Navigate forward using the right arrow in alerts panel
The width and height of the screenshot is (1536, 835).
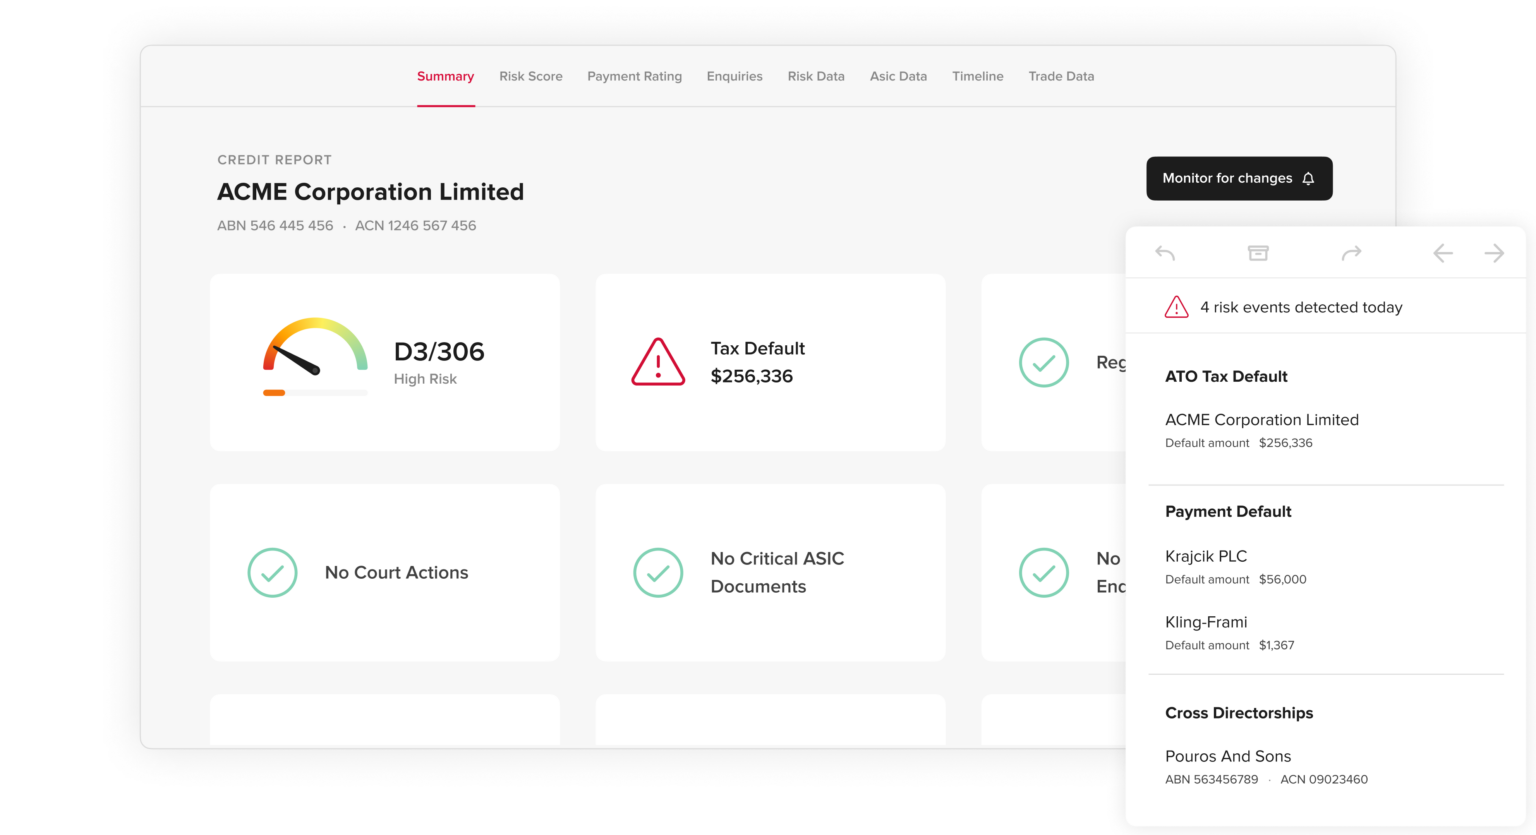click(x=1494, y=253)
